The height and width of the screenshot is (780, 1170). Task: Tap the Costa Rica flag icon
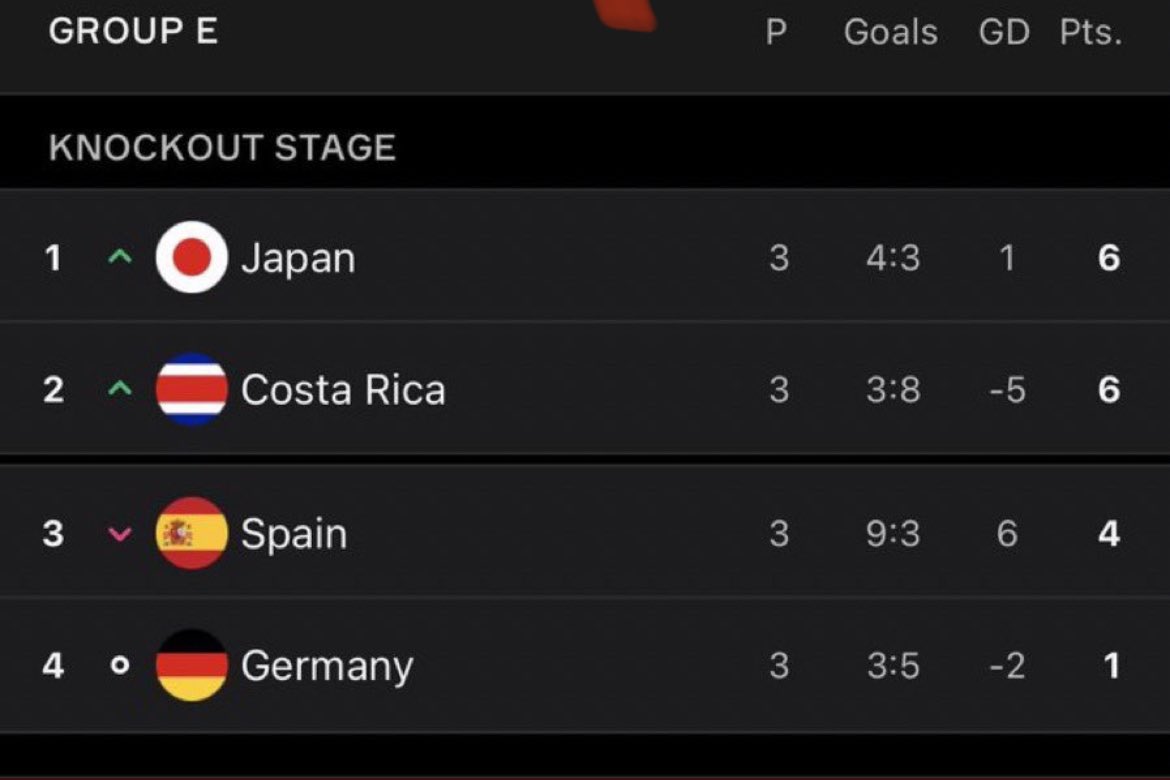tap(192, 389)
